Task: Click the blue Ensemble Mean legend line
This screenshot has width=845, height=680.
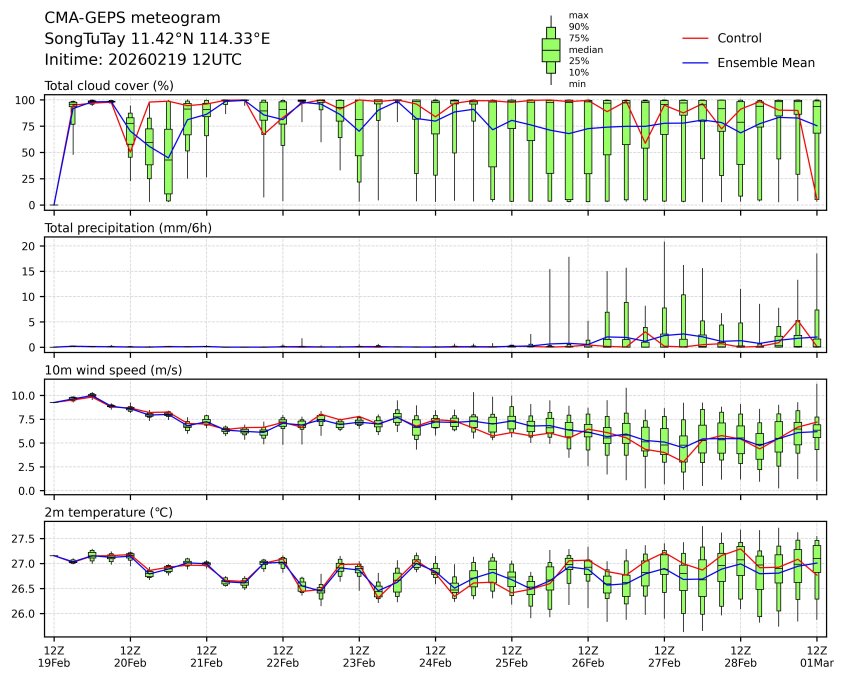Action: pyautogui.click(x=695, y=62)
